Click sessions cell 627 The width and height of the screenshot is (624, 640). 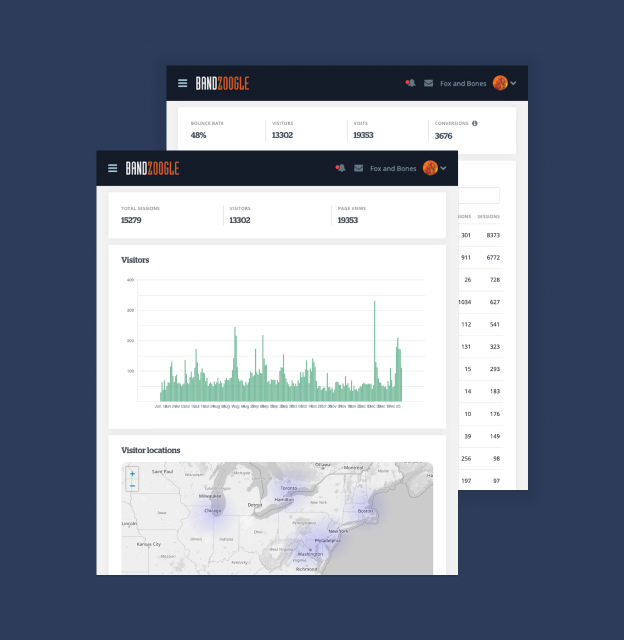(495, 302)
